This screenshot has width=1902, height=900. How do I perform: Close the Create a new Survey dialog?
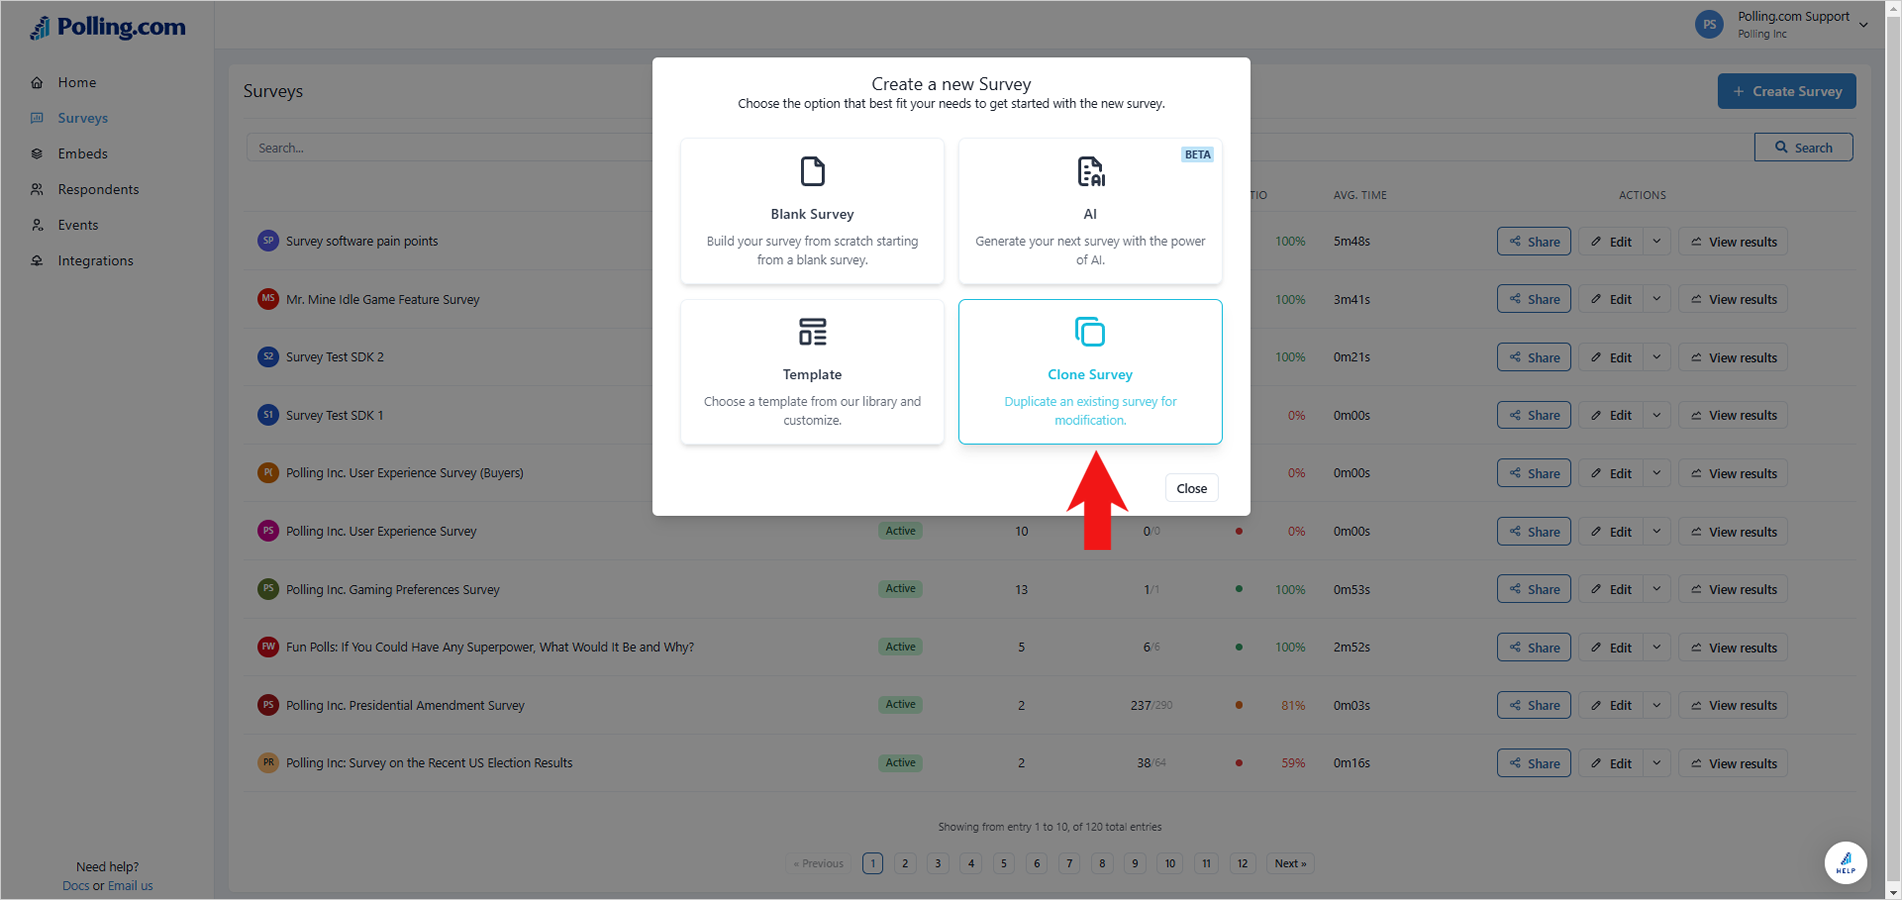pyautogui.click(x=1191, y=488)
